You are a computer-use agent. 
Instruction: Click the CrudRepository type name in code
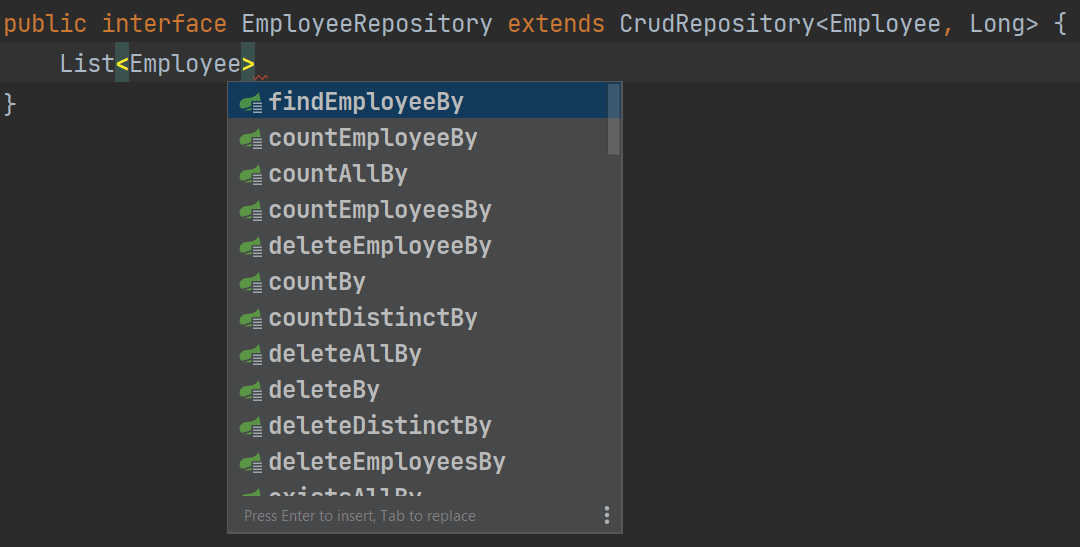[x=717, y=23]
